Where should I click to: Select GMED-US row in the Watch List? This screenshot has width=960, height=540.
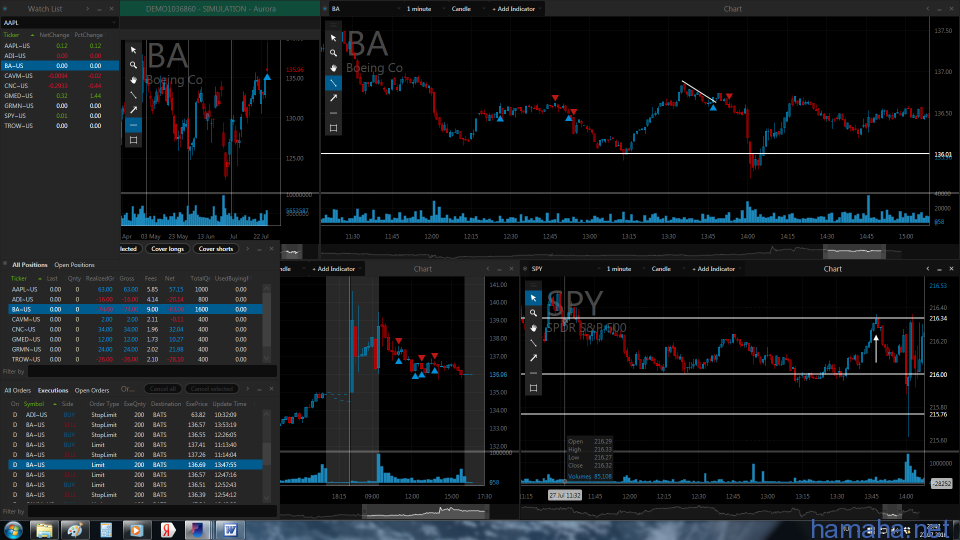pyautogui.click(x=59, y=96)
